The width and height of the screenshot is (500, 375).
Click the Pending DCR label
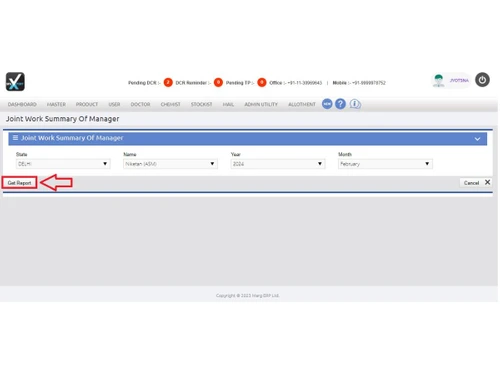144,83
